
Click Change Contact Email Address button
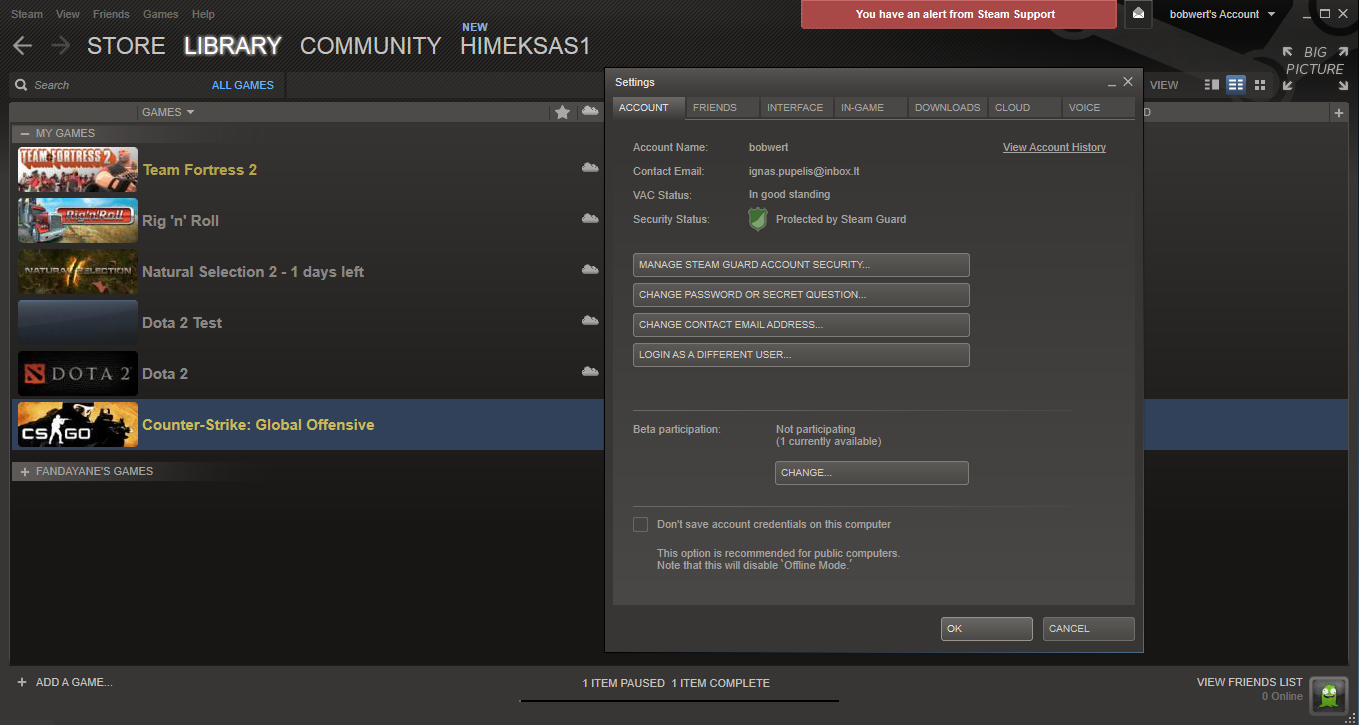point(801,325)
